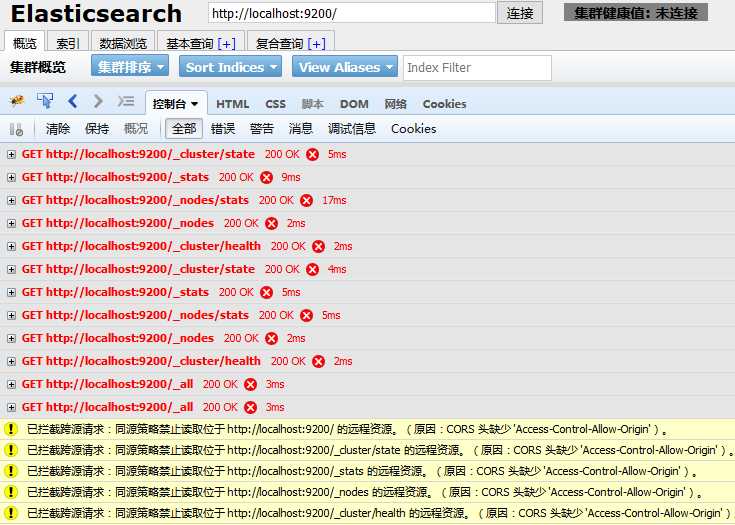Open the CSS panel tab

[x=276, y=104]
